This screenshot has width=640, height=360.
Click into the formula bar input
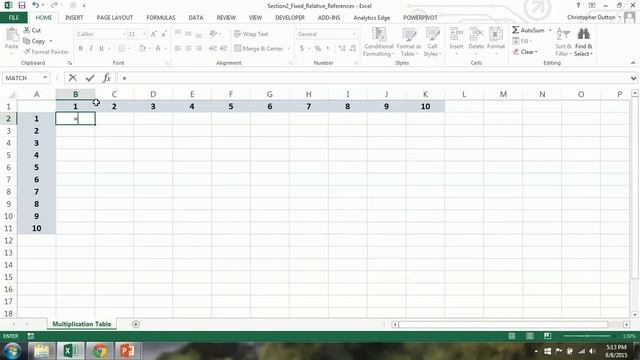(x=373, y=78)
